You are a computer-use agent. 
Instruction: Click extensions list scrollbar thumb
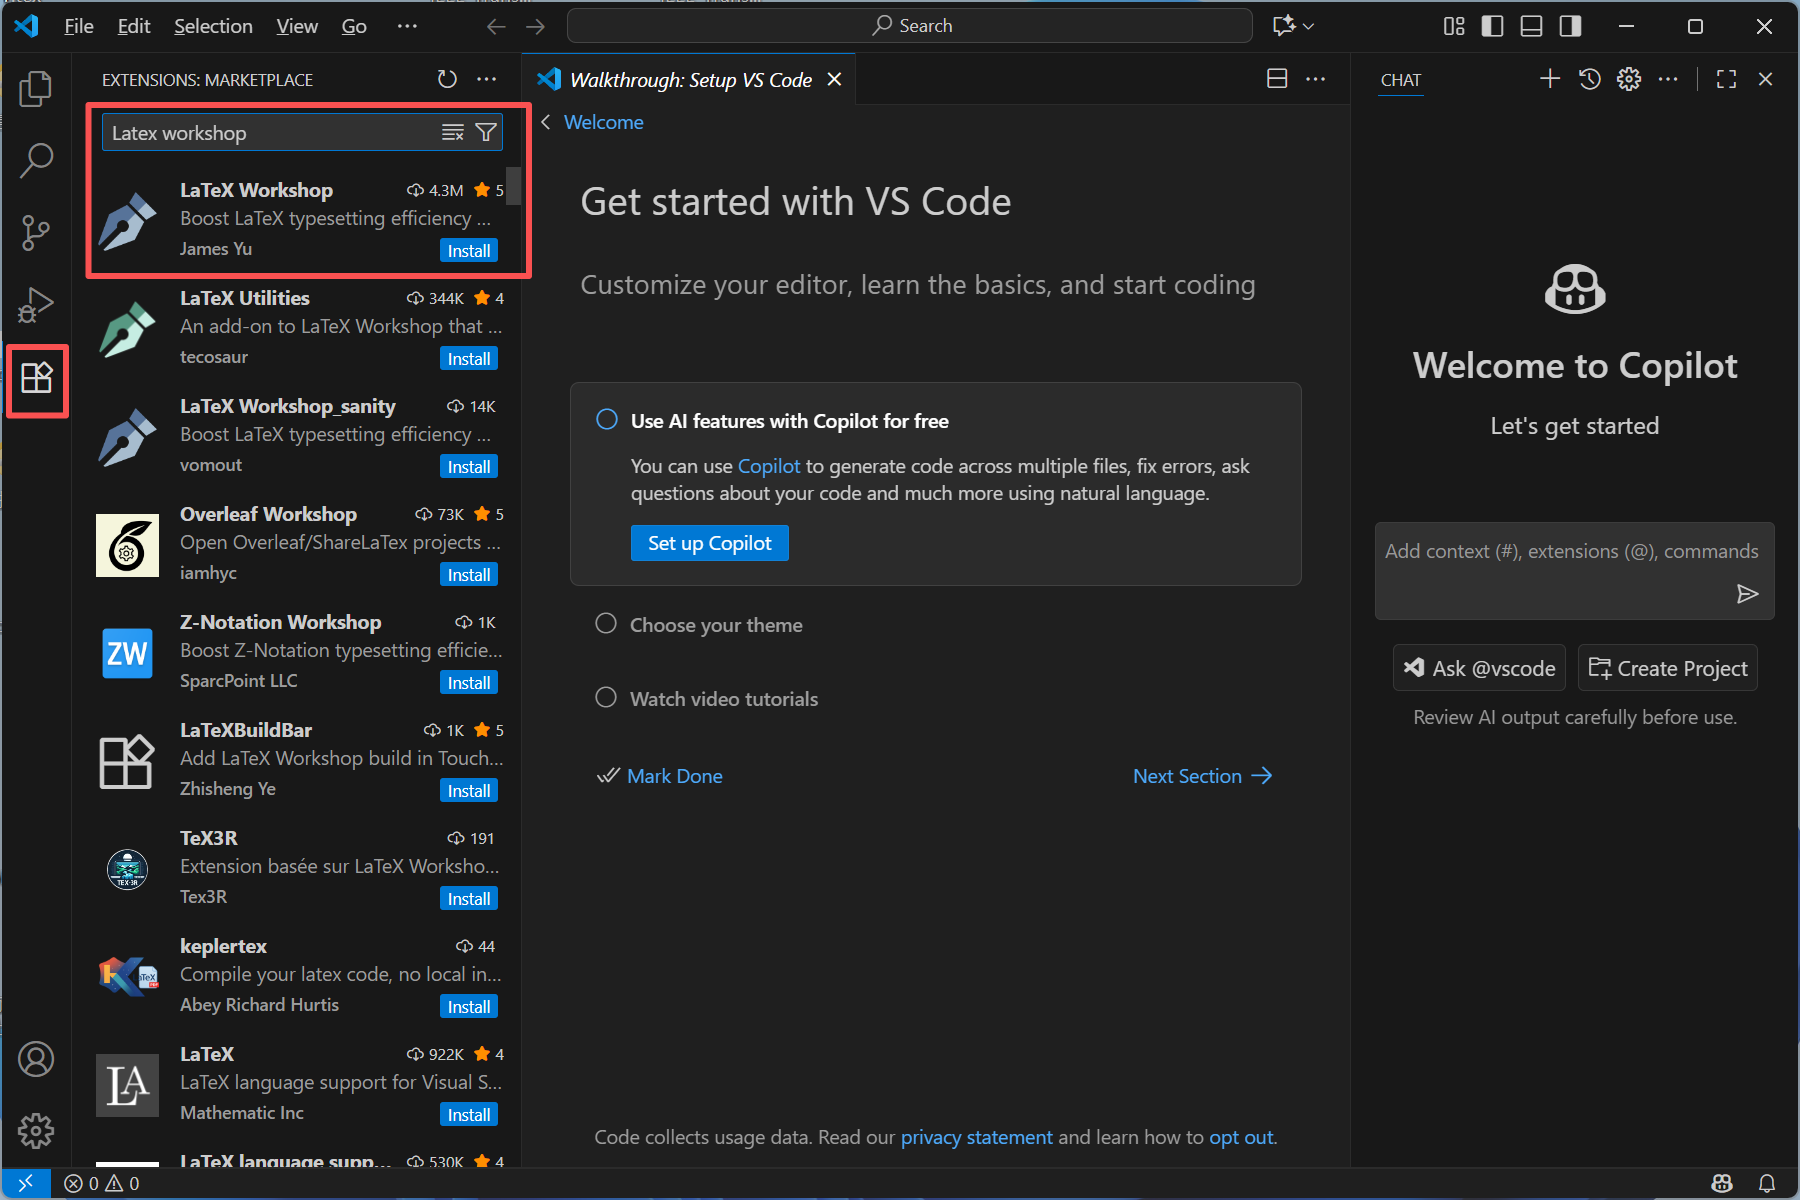(513, 186)
